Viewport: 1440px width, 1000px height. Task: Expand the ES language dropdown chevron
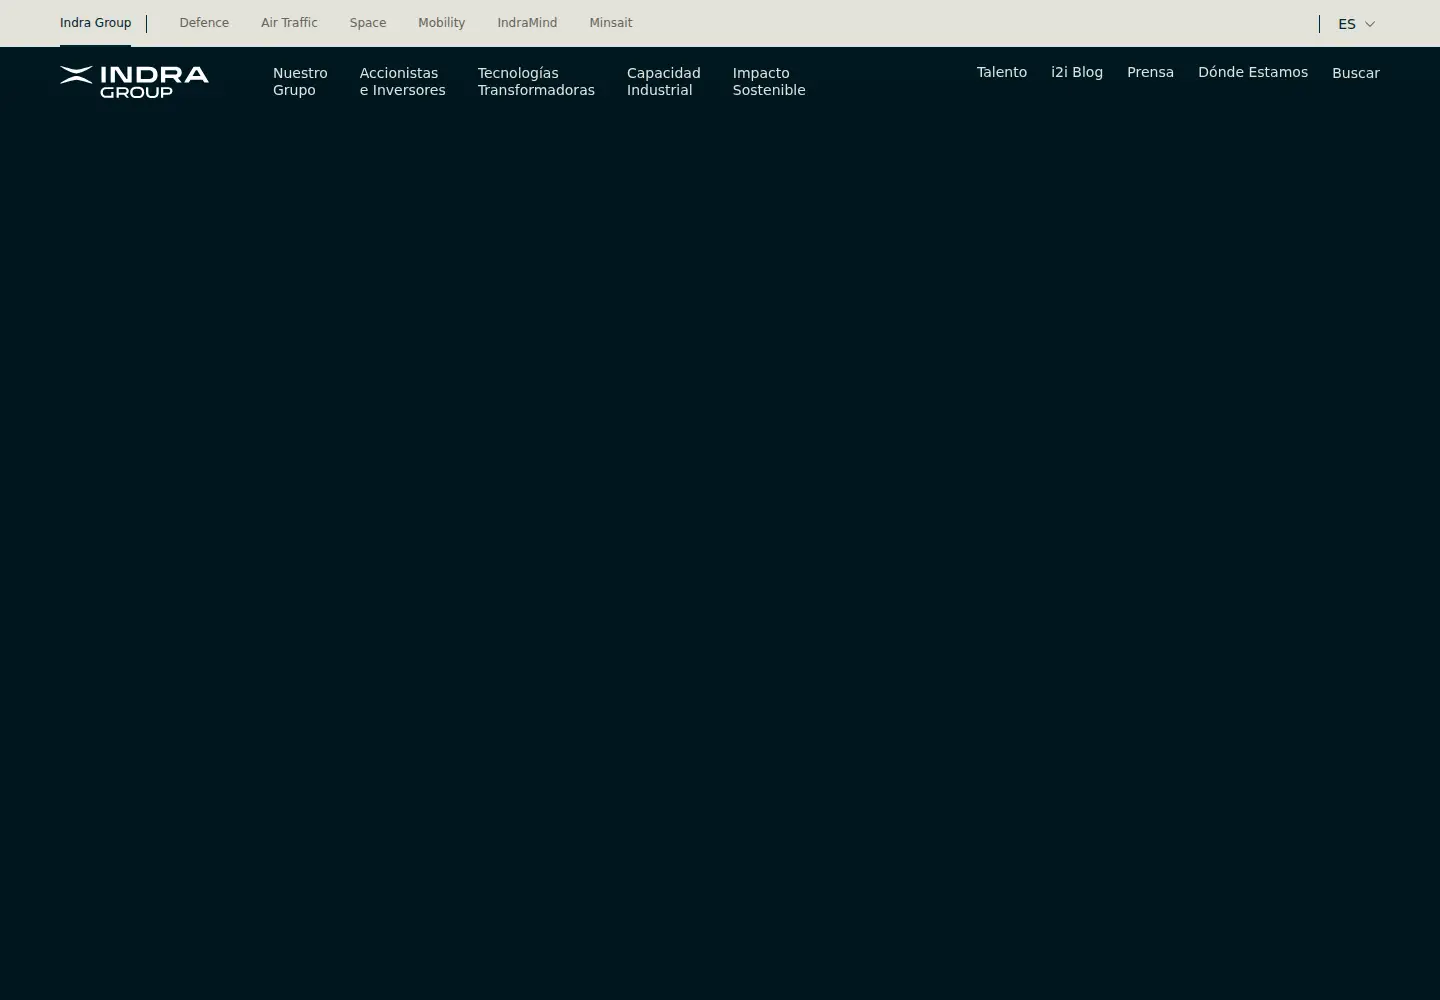point(1370,24)
